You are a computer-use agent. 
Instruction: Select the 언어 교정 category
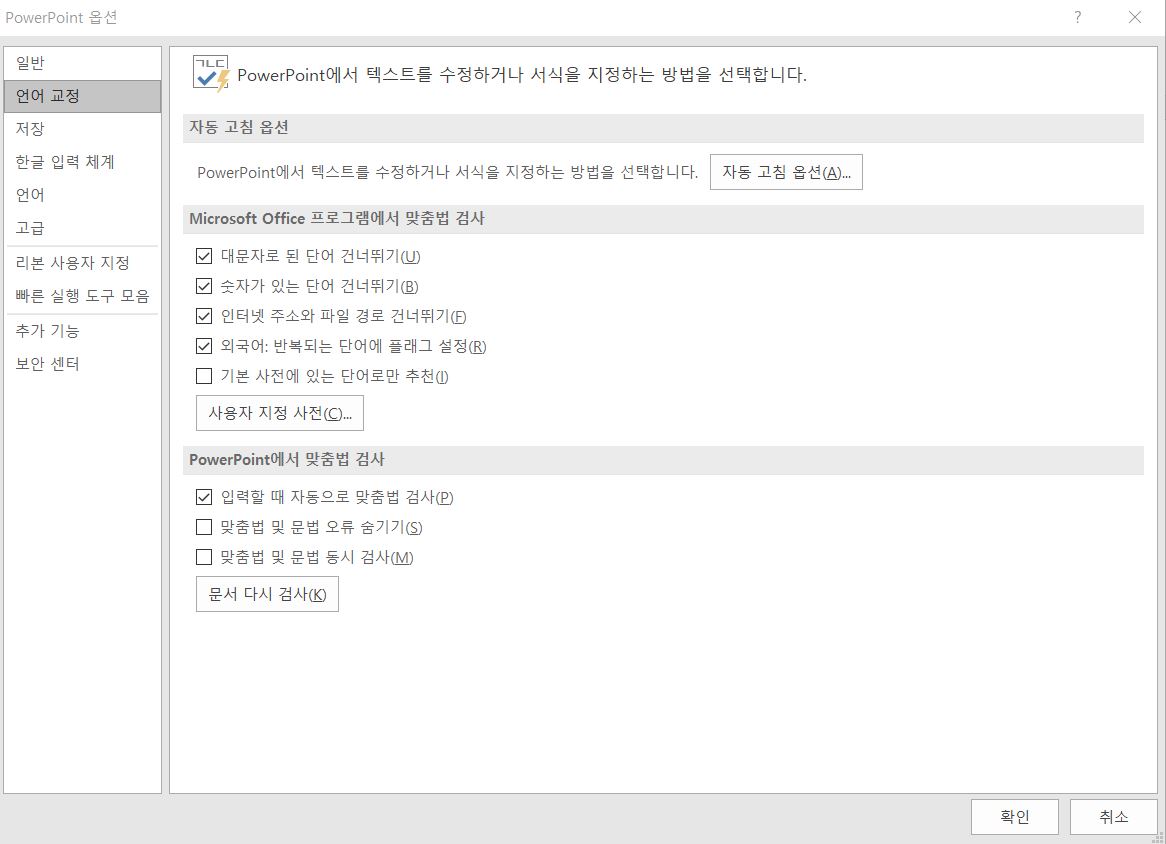(x=83, y=96)
